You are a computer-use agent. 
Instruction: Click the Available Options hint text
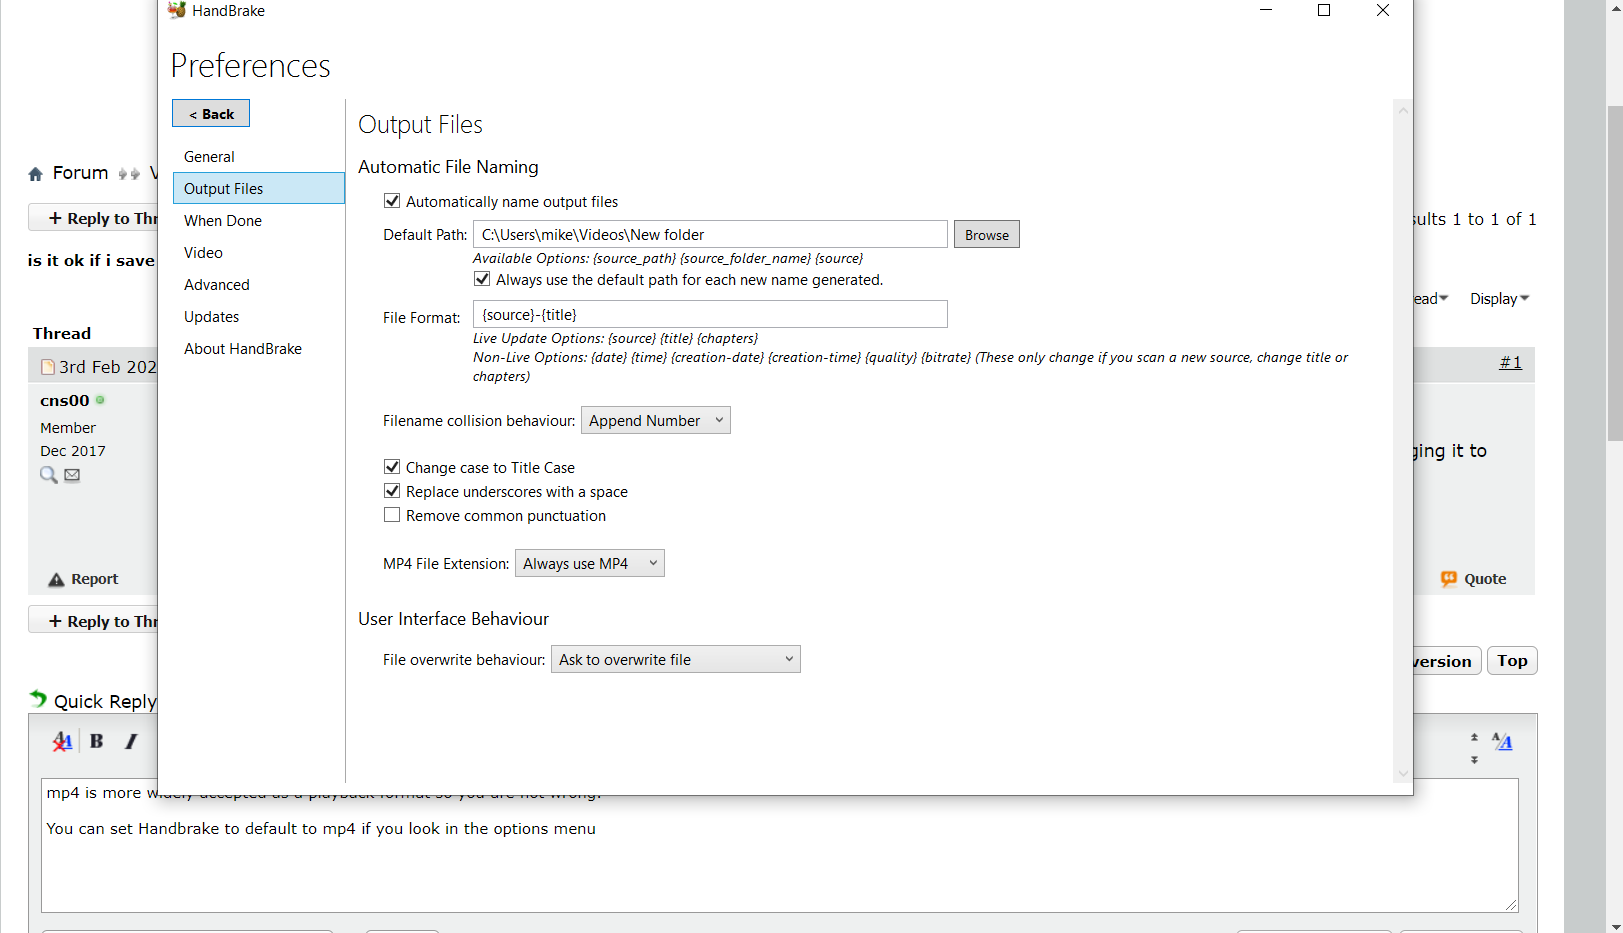pyautogui.click(x=667, y=258)
